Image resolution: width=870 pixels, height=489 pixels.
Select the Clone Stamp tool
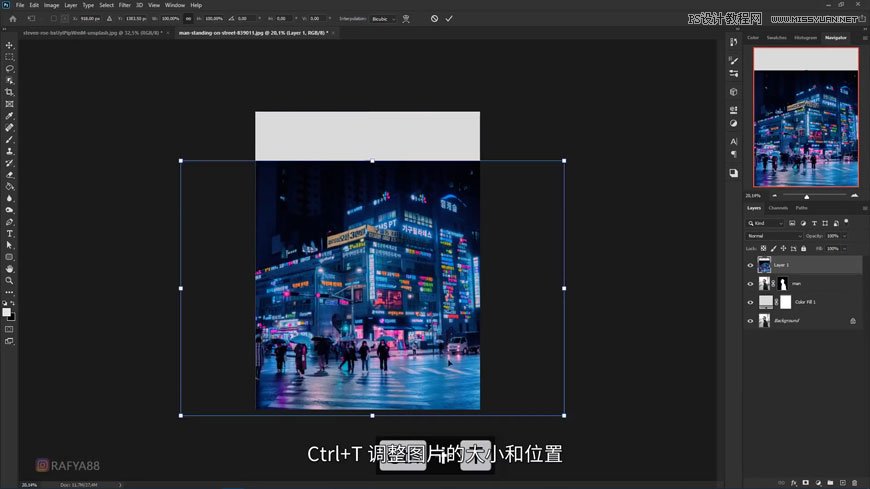coord(9,151)
